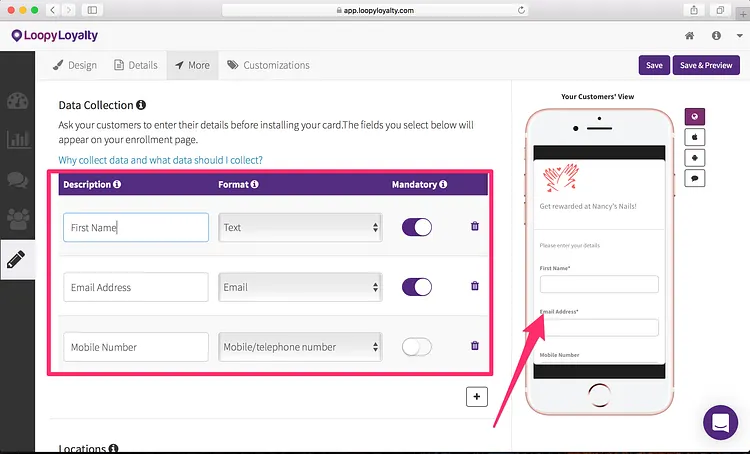Disable mandatory toggle for First Name
The image size is (750, 454).
point(417,227)
